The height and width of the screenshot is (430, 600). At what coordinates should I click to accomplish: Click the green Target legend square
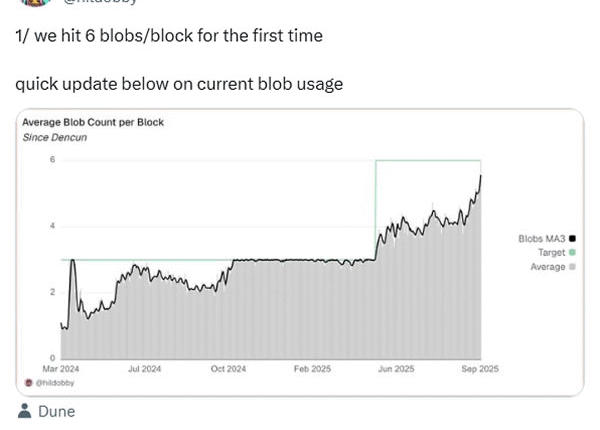(x=572, y=253)
